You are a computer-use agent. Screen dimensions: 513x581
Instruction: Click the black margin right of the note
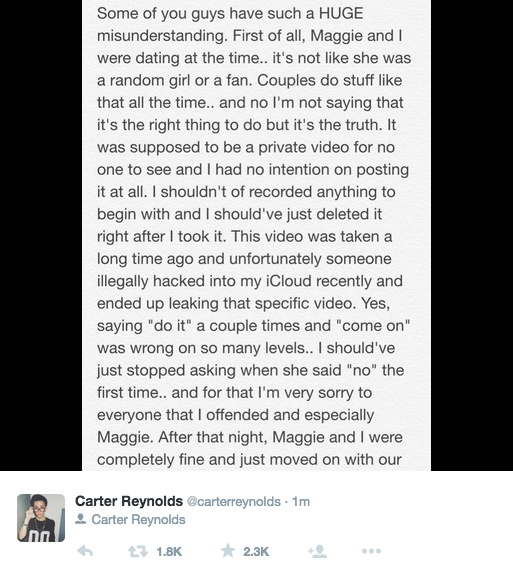472,235
